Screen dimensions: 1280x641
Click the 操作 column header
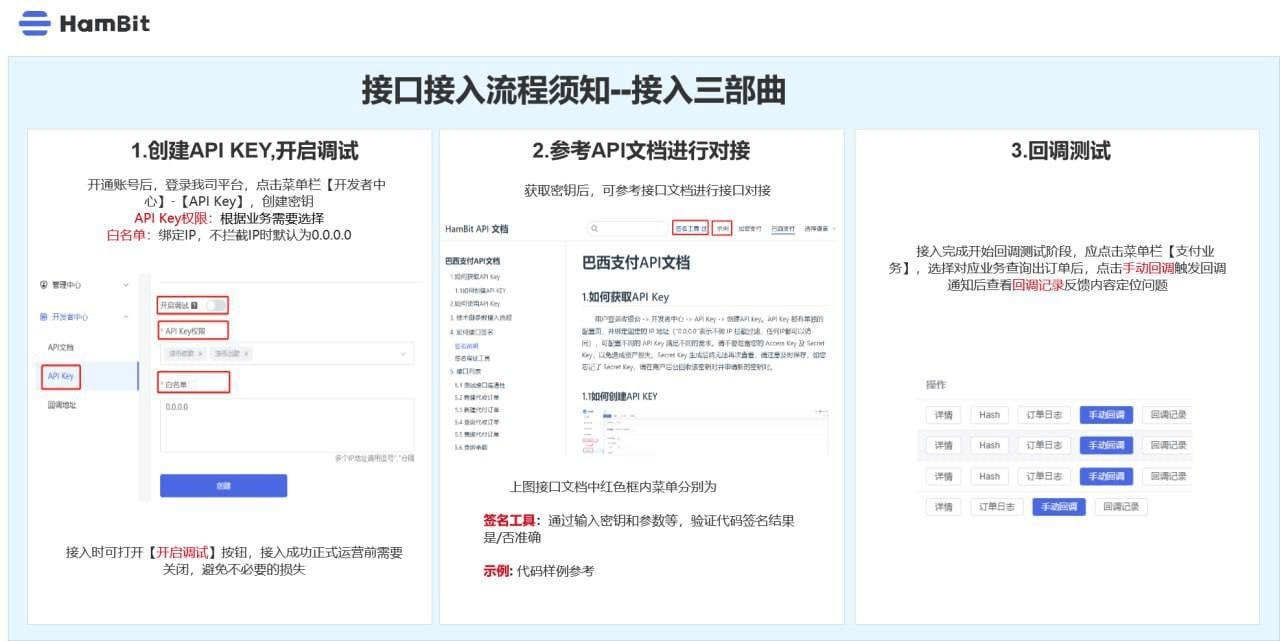(x=936, y=384)
